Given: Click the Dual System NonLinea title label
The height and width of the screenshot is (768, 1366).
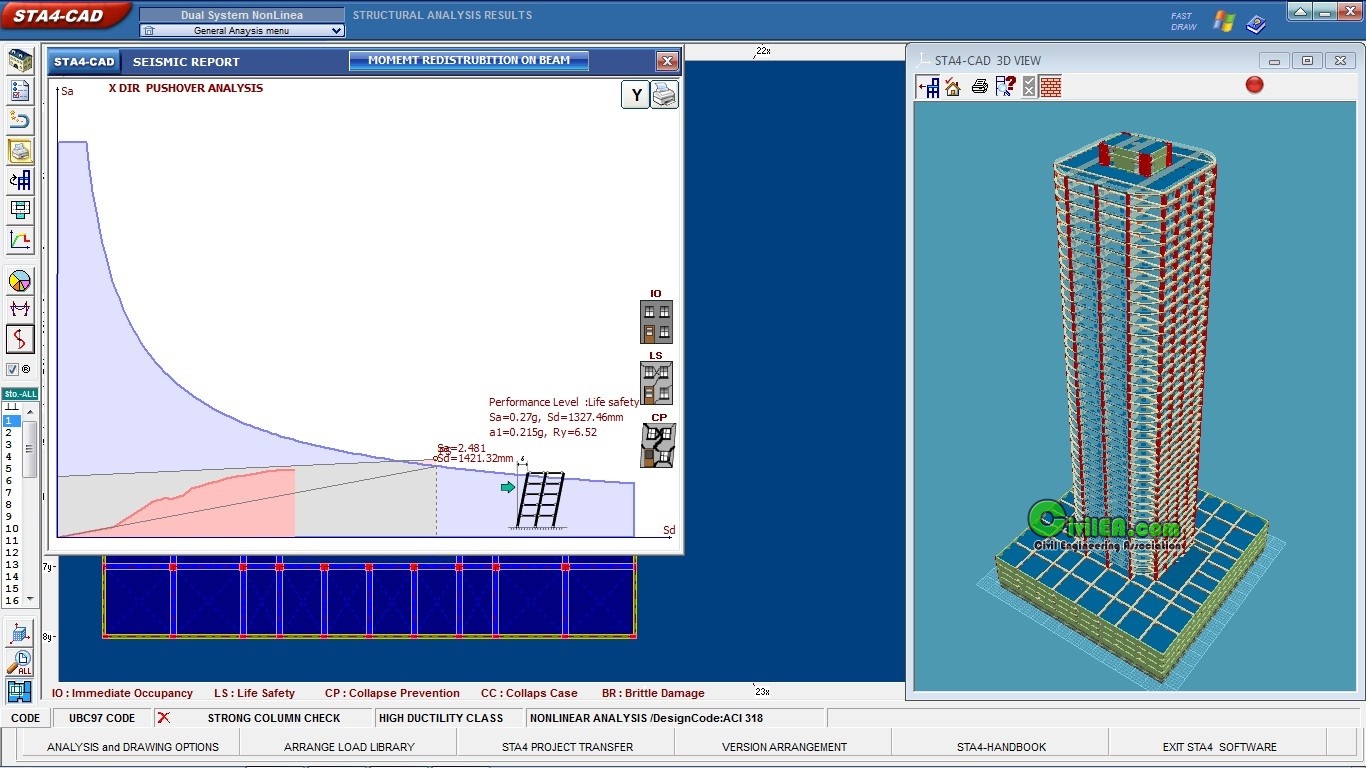Looking at the screenshot, I should (242, 15).
